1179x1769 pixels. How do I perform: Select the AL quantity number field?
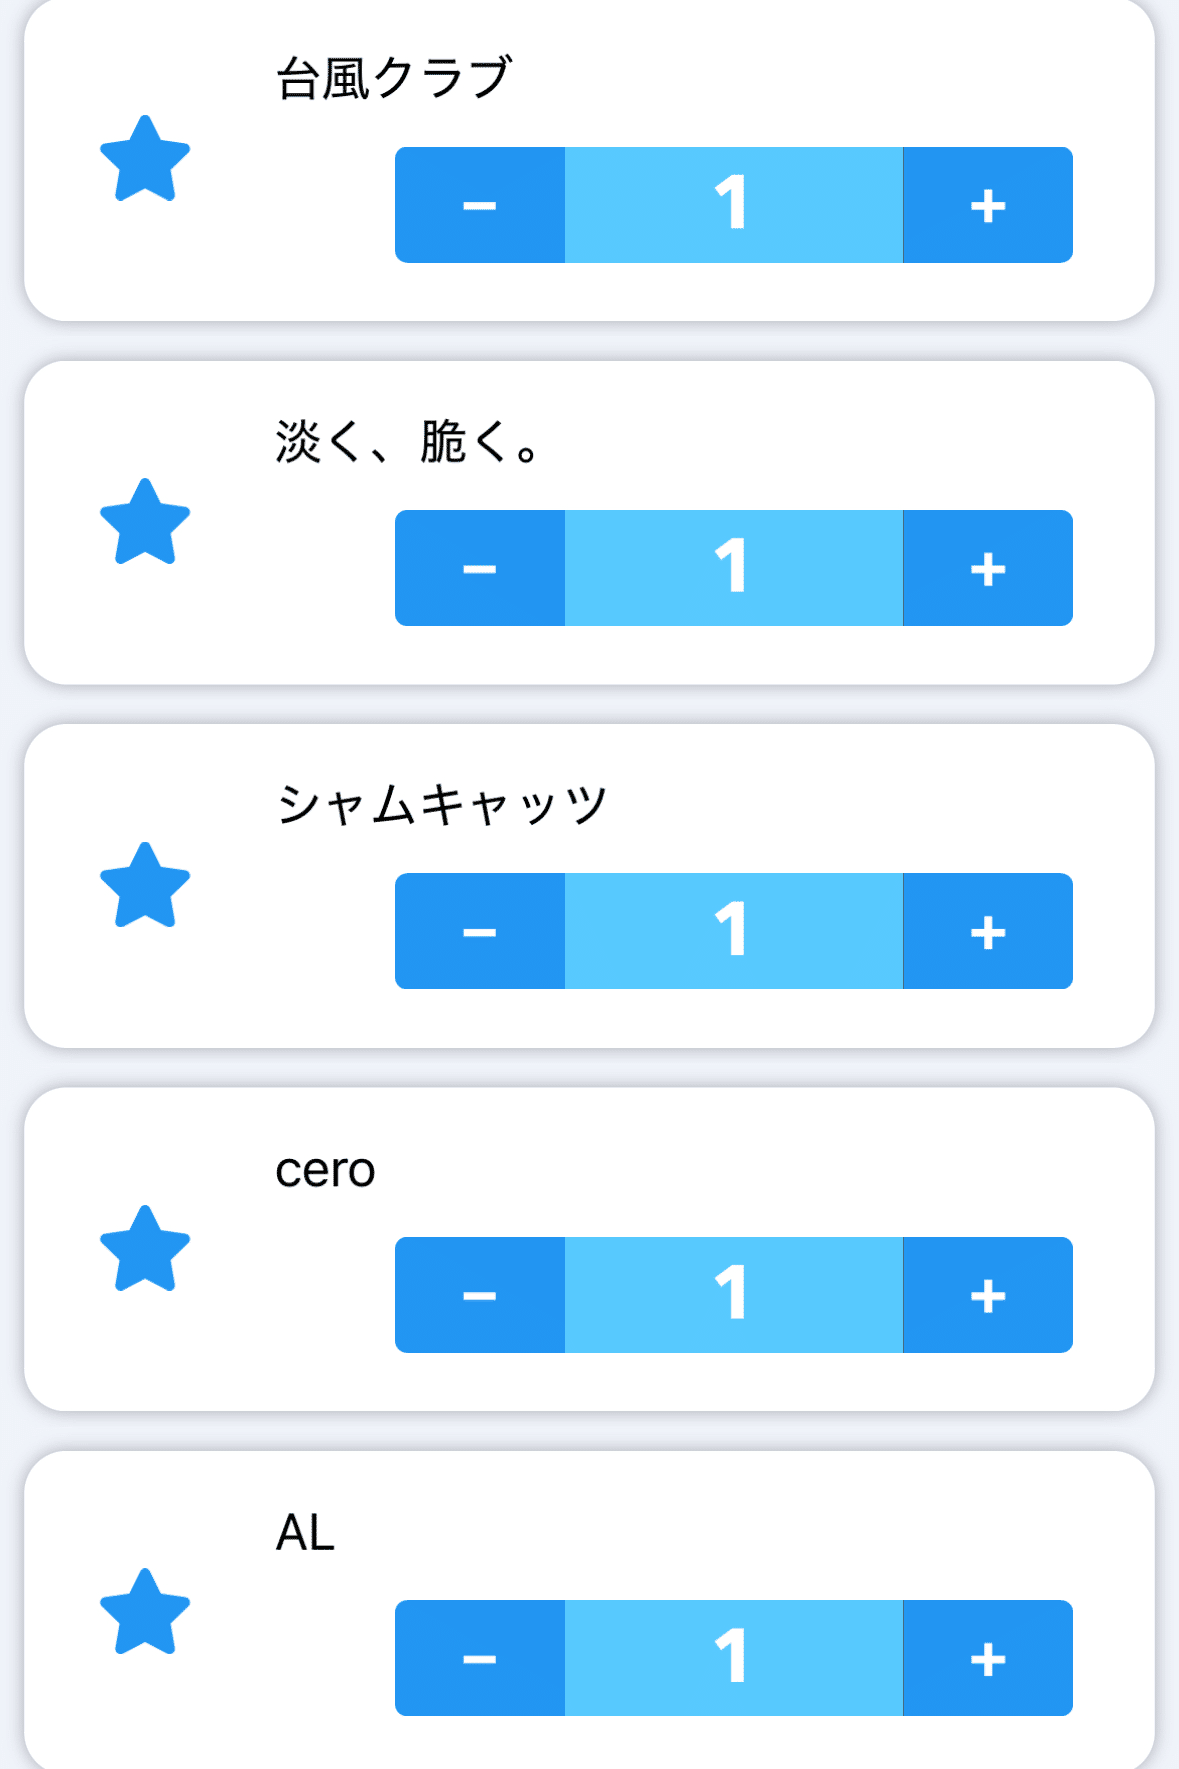point(733,1658)
